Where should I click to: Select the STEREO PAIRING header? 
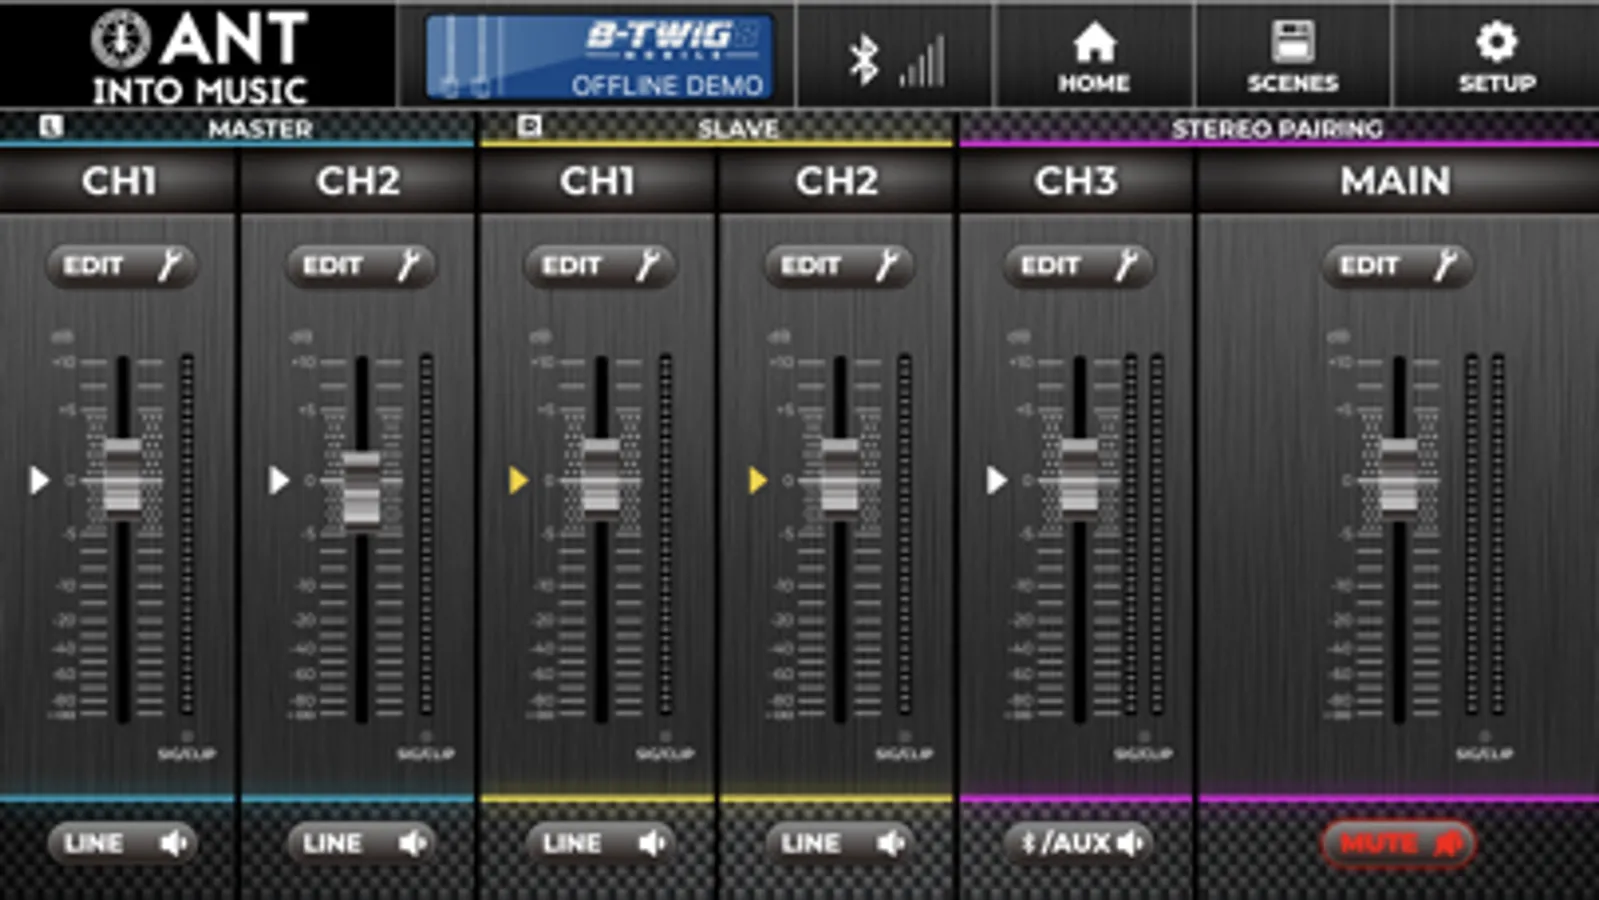coord(1277,128)
